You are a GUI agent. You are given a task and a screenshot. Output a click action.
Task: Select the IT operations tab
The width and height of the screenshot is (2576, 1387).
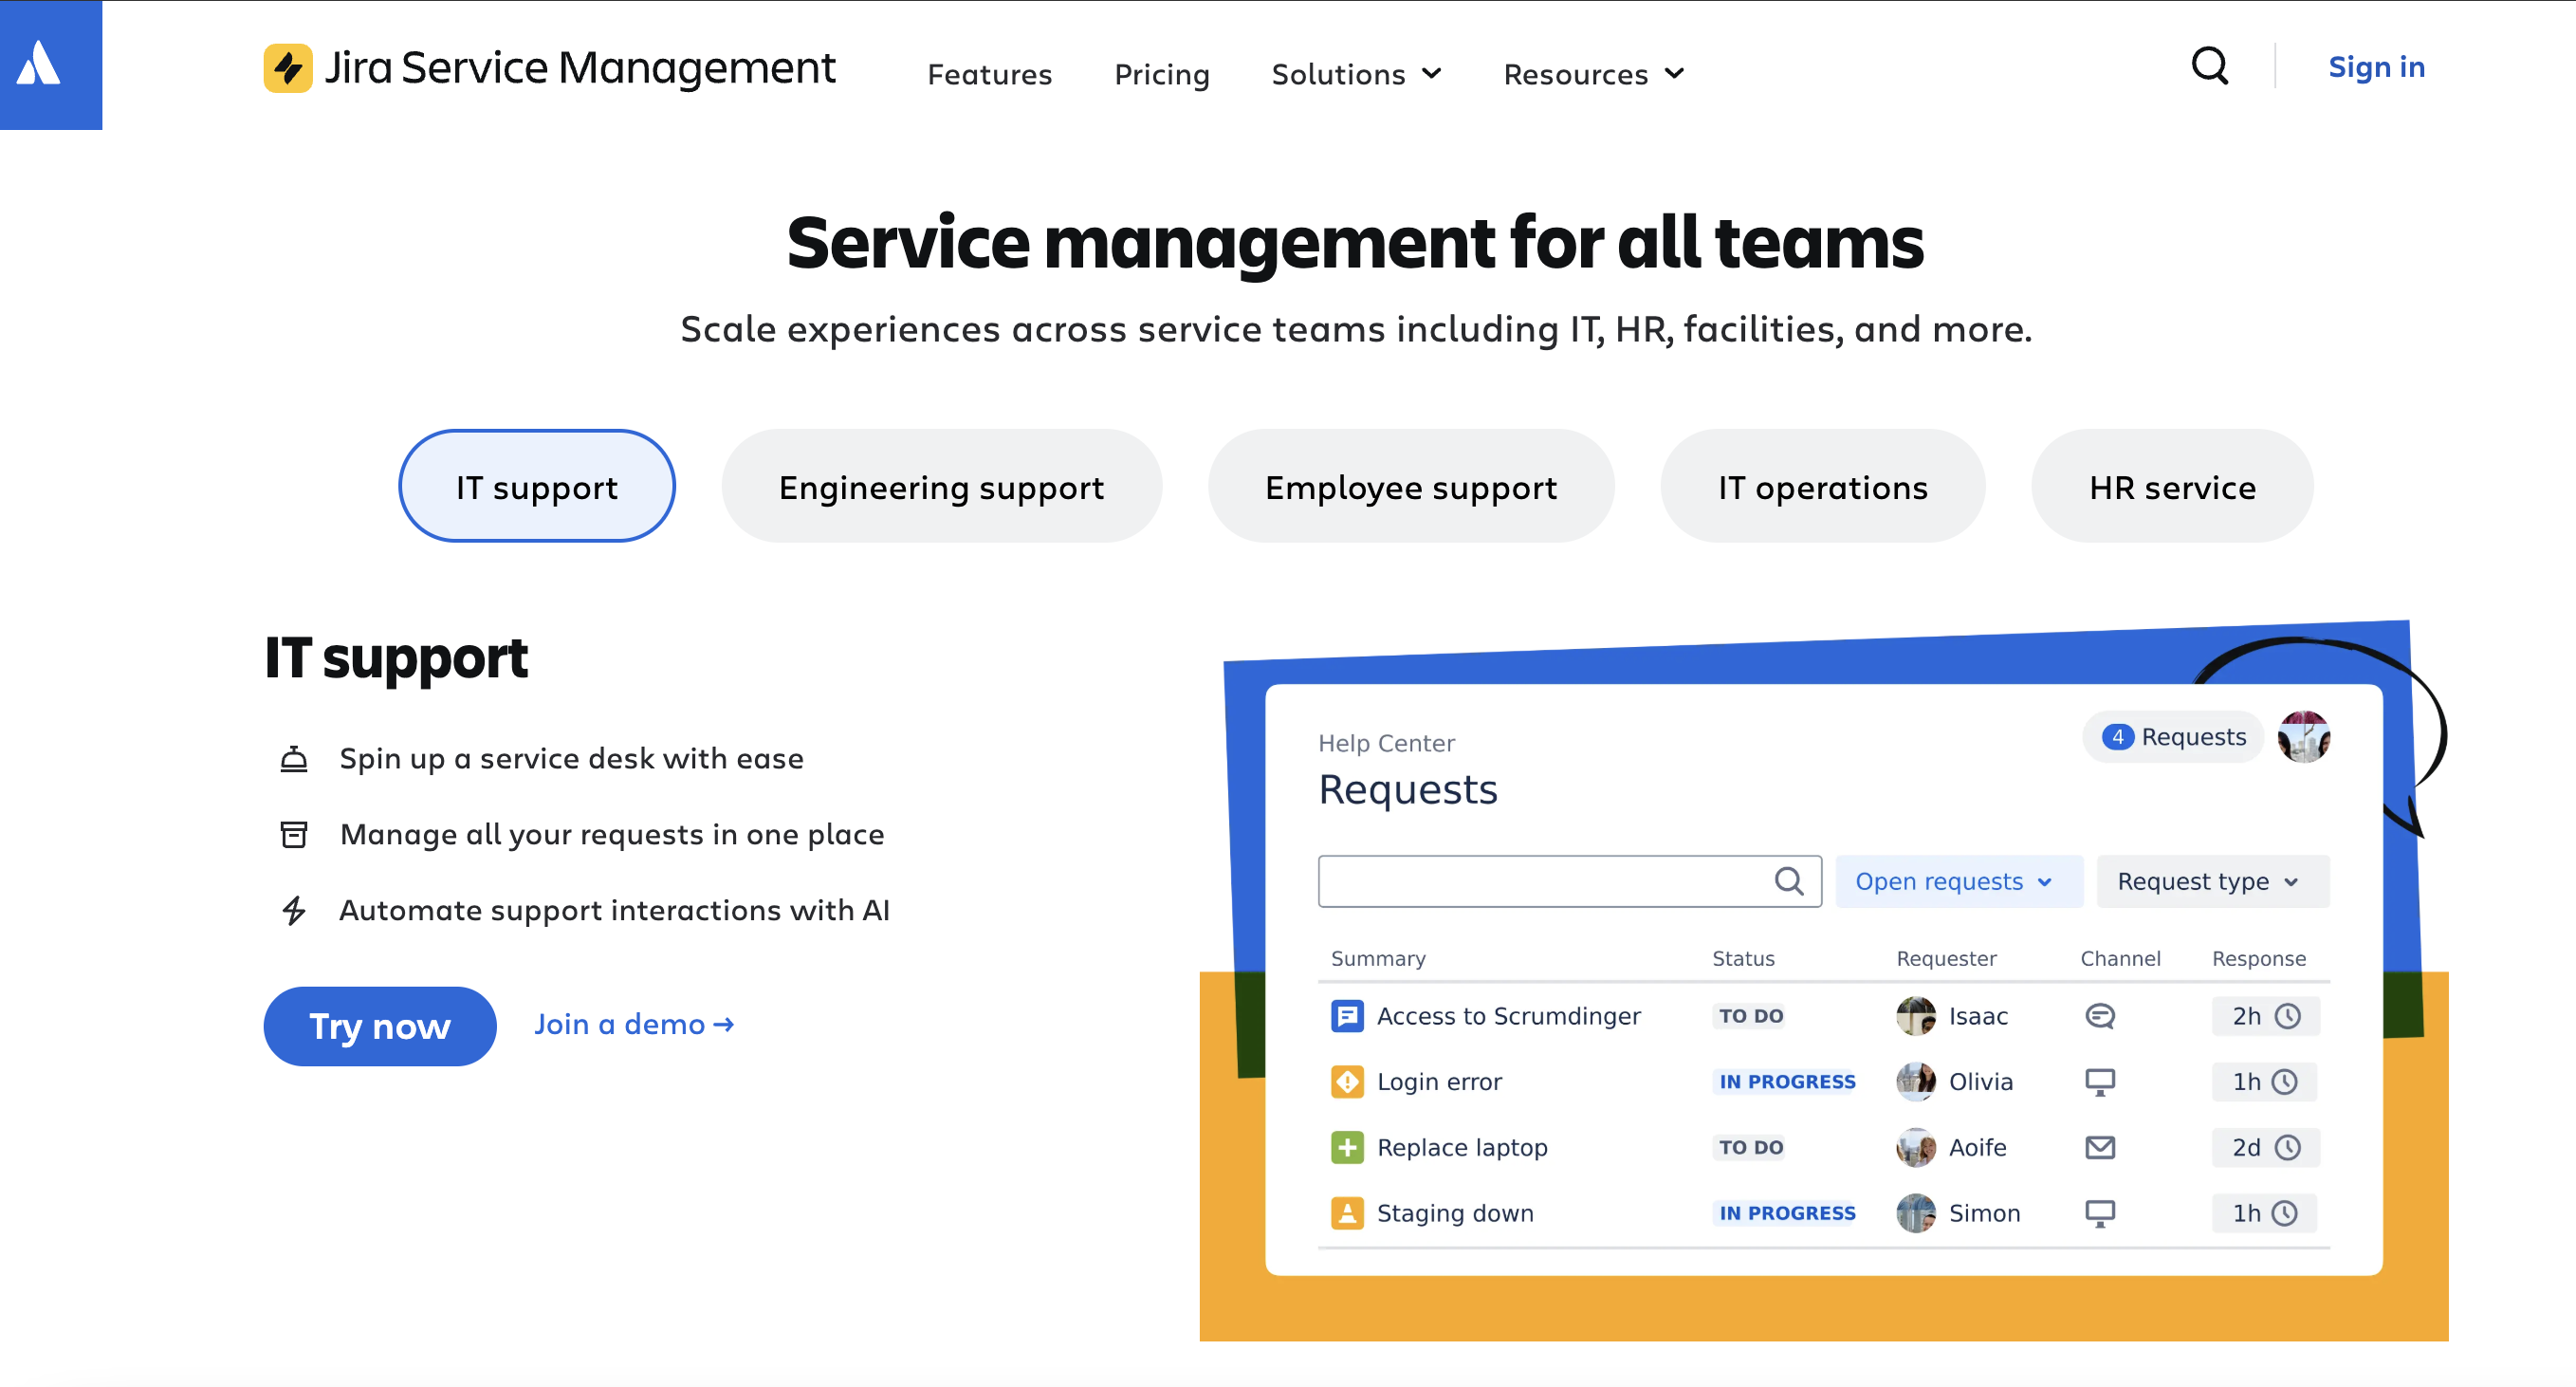[1822, 487]
